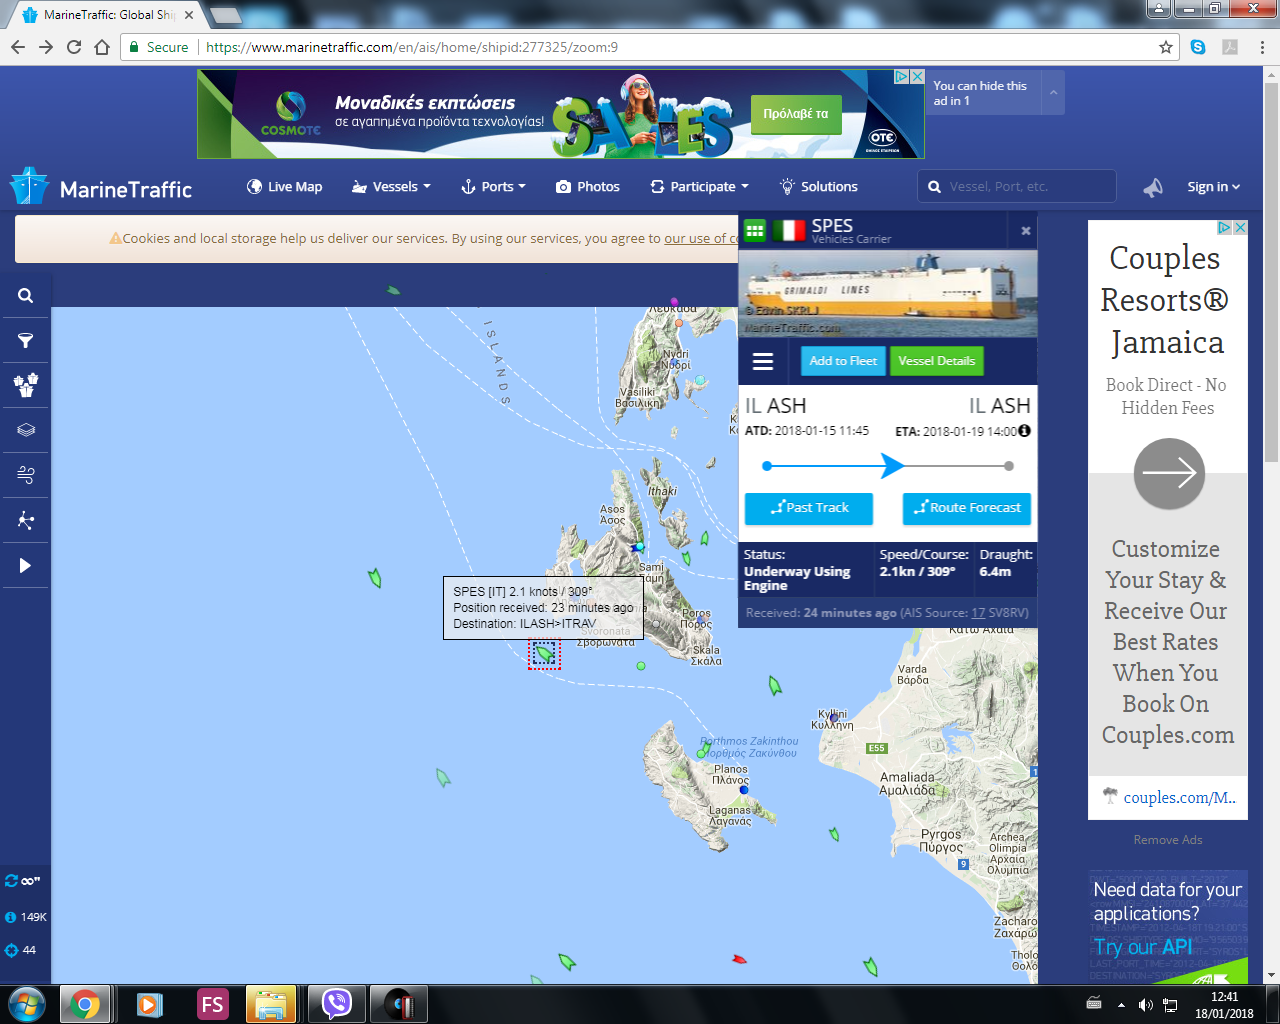Screen dimensions: 1280x1024
Task: Expand the Sign in dropdown
Action: tap(1213, 187)
